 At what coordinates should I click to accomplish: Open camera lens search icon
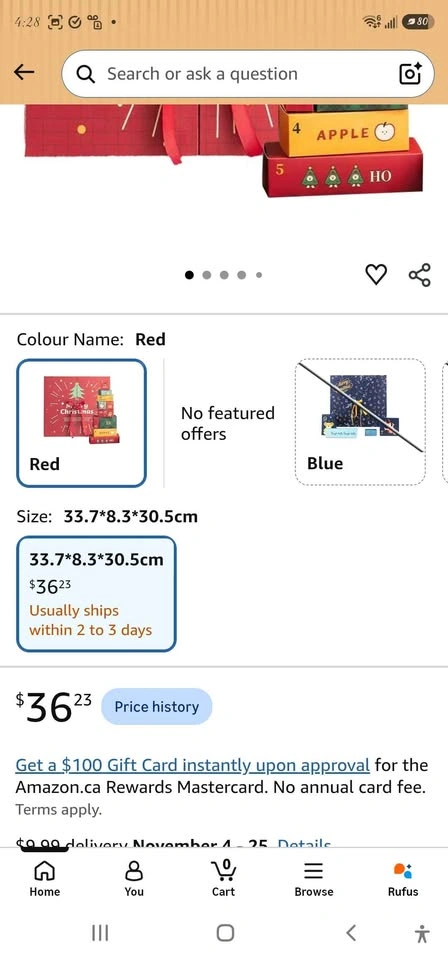(410, 73)
